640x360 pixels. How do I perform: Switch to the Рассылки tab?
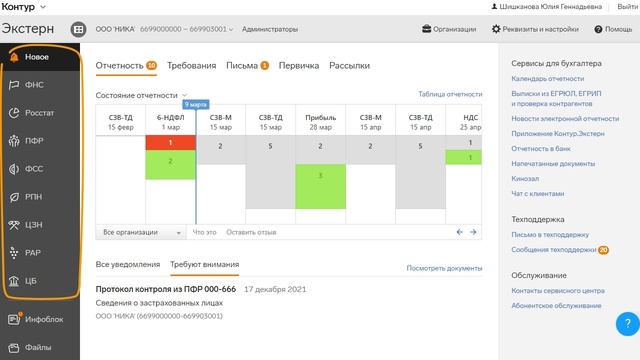[349, 66]
